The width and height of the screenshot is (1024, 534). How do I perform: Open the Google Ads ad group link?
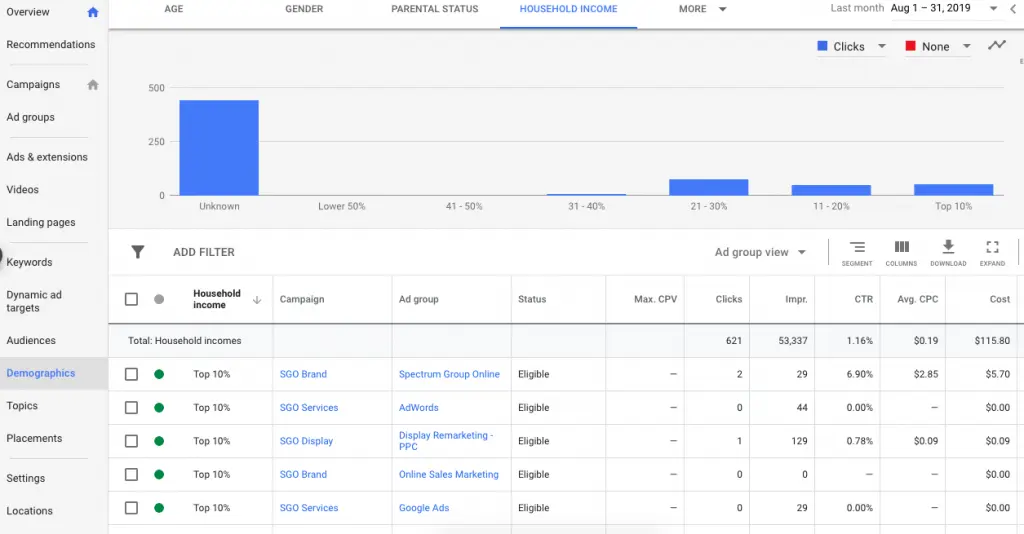424,508
